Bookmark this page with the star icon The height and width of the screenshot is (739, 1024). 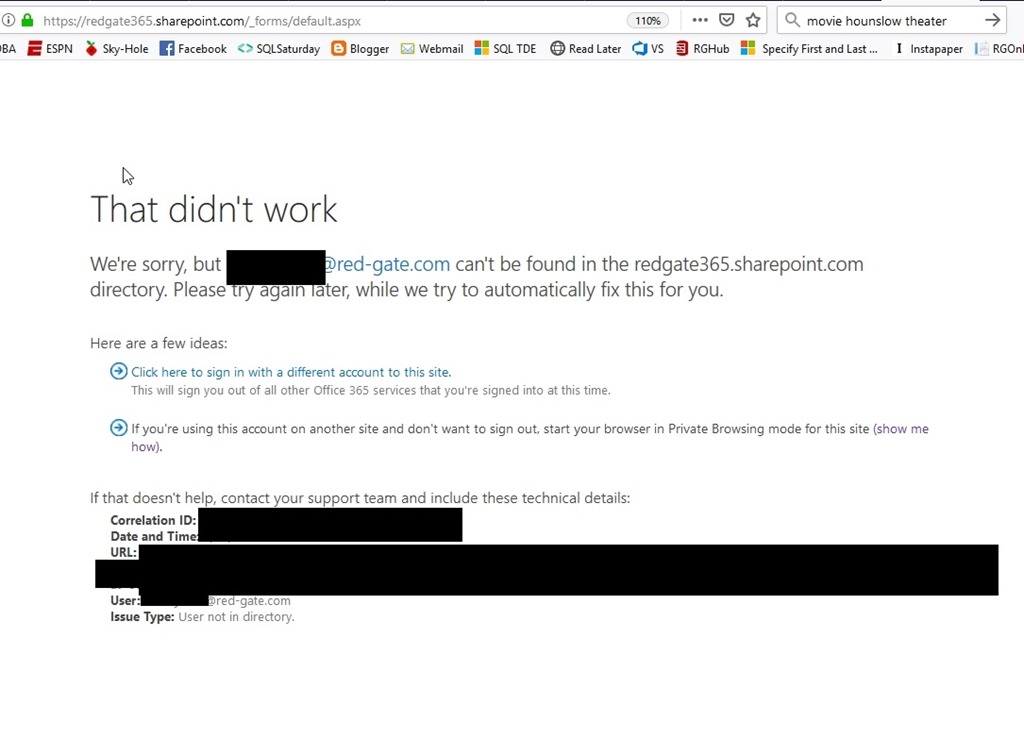tap(753, 20)
